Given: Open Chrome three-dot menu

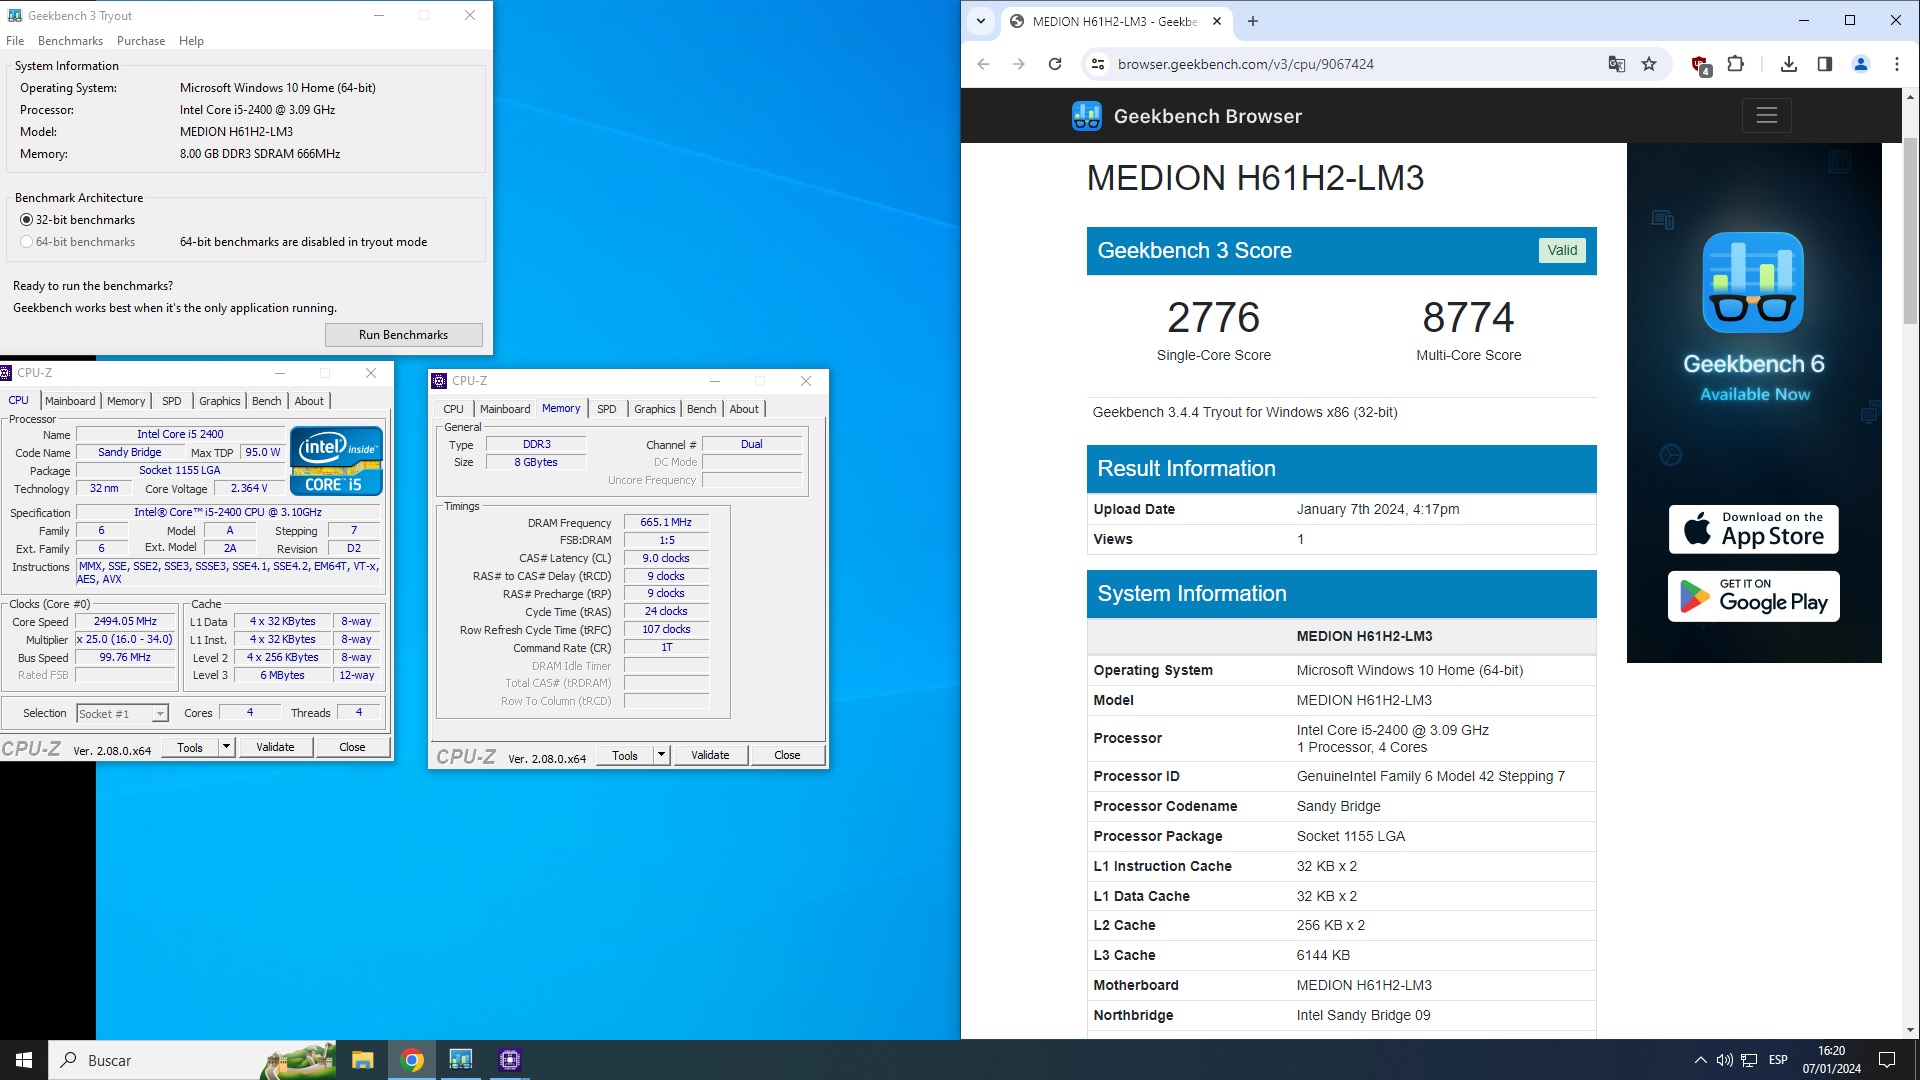Looking at the screenshot, I should pyautogui.click(x=1897, y=64).
